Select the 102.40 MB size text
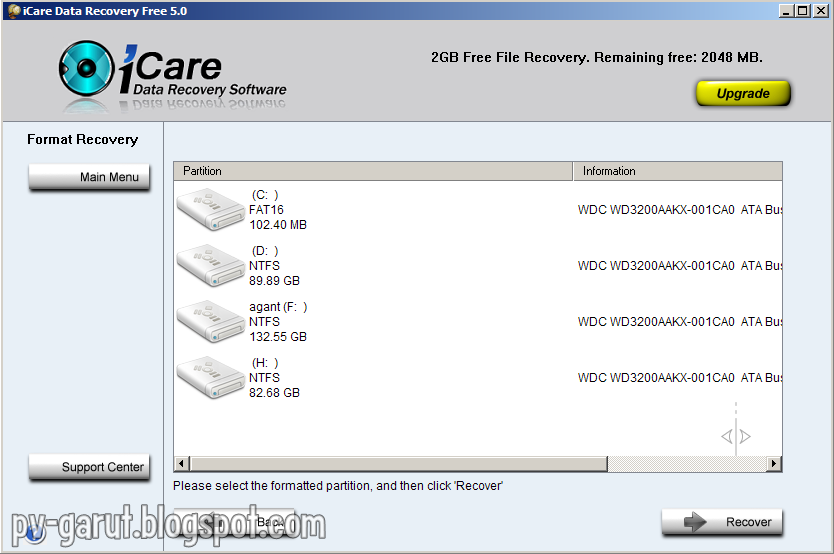 [x=278, y=225]
